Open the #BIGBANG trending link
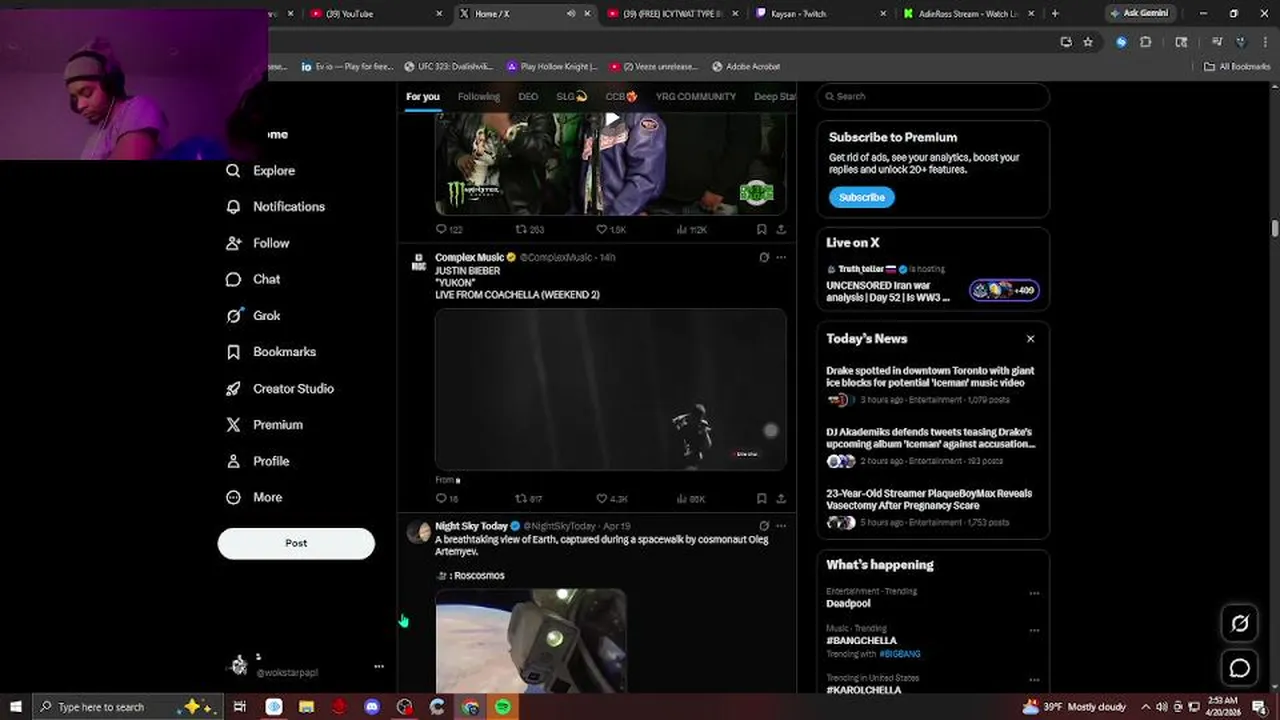The width and height of the screenshot is (1280, 720). [900, 654]
